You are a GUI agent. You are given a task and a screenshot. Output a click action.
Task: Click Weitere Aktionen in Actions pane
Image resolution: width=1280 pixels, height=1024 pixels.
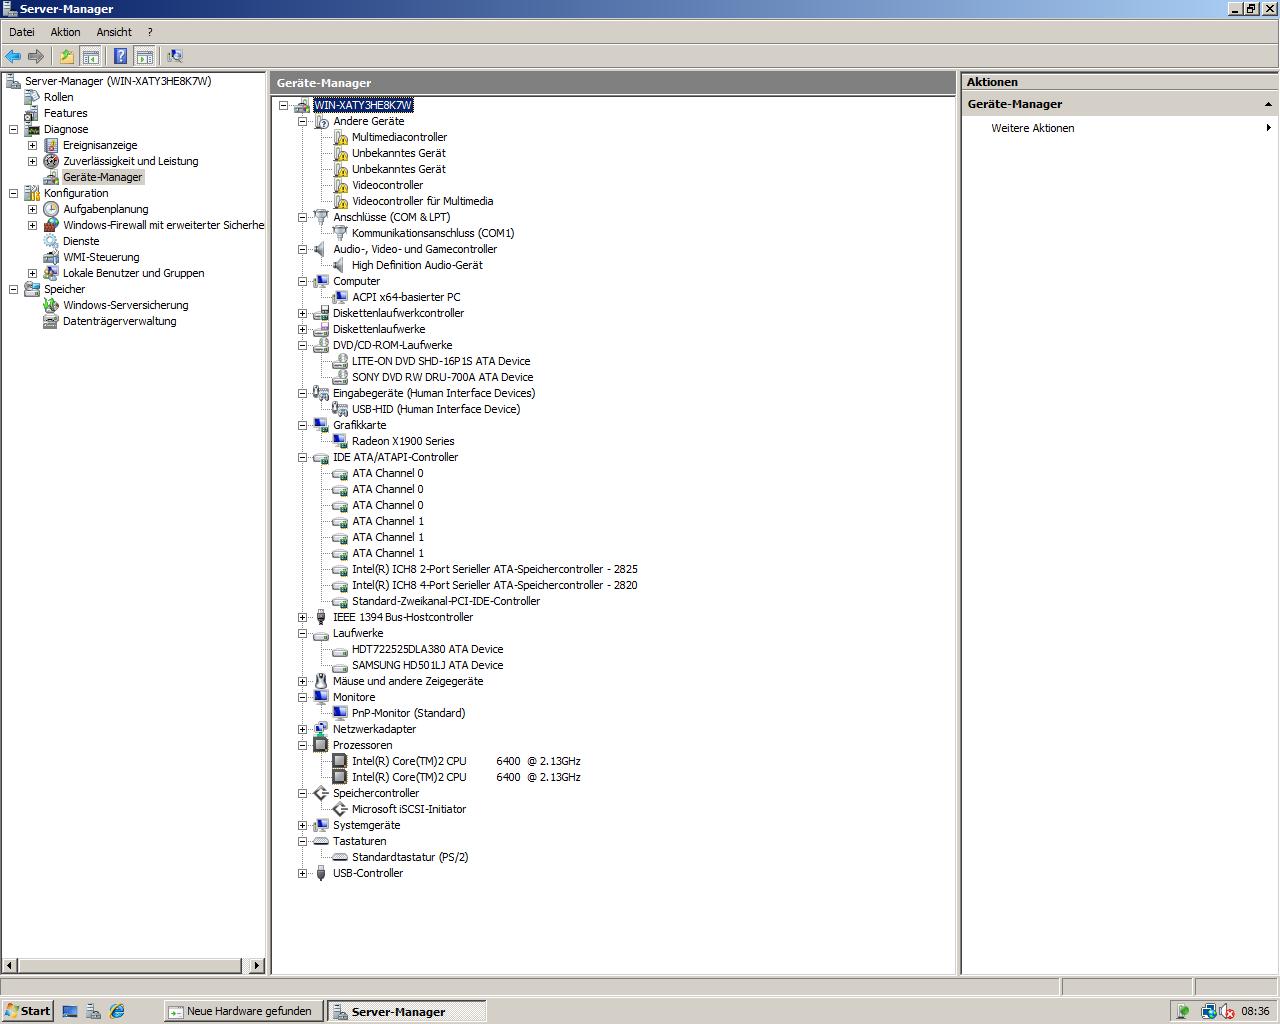click(1033, 128)
